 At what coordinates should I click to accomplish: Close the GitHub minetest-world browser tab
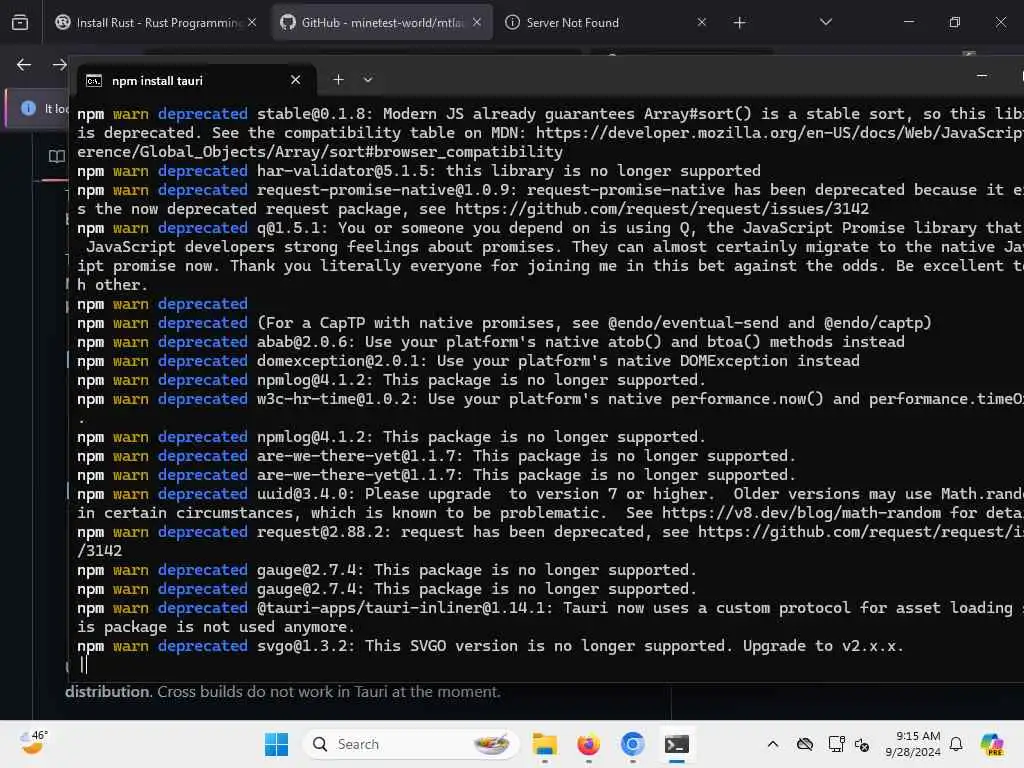[x=477, y=22]
